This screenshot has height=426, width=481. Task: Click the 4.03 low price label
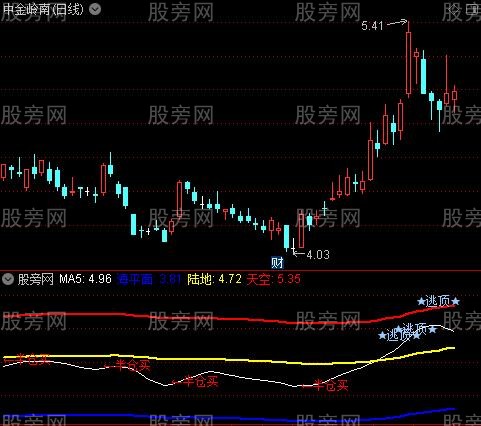[x=318, y=255]
